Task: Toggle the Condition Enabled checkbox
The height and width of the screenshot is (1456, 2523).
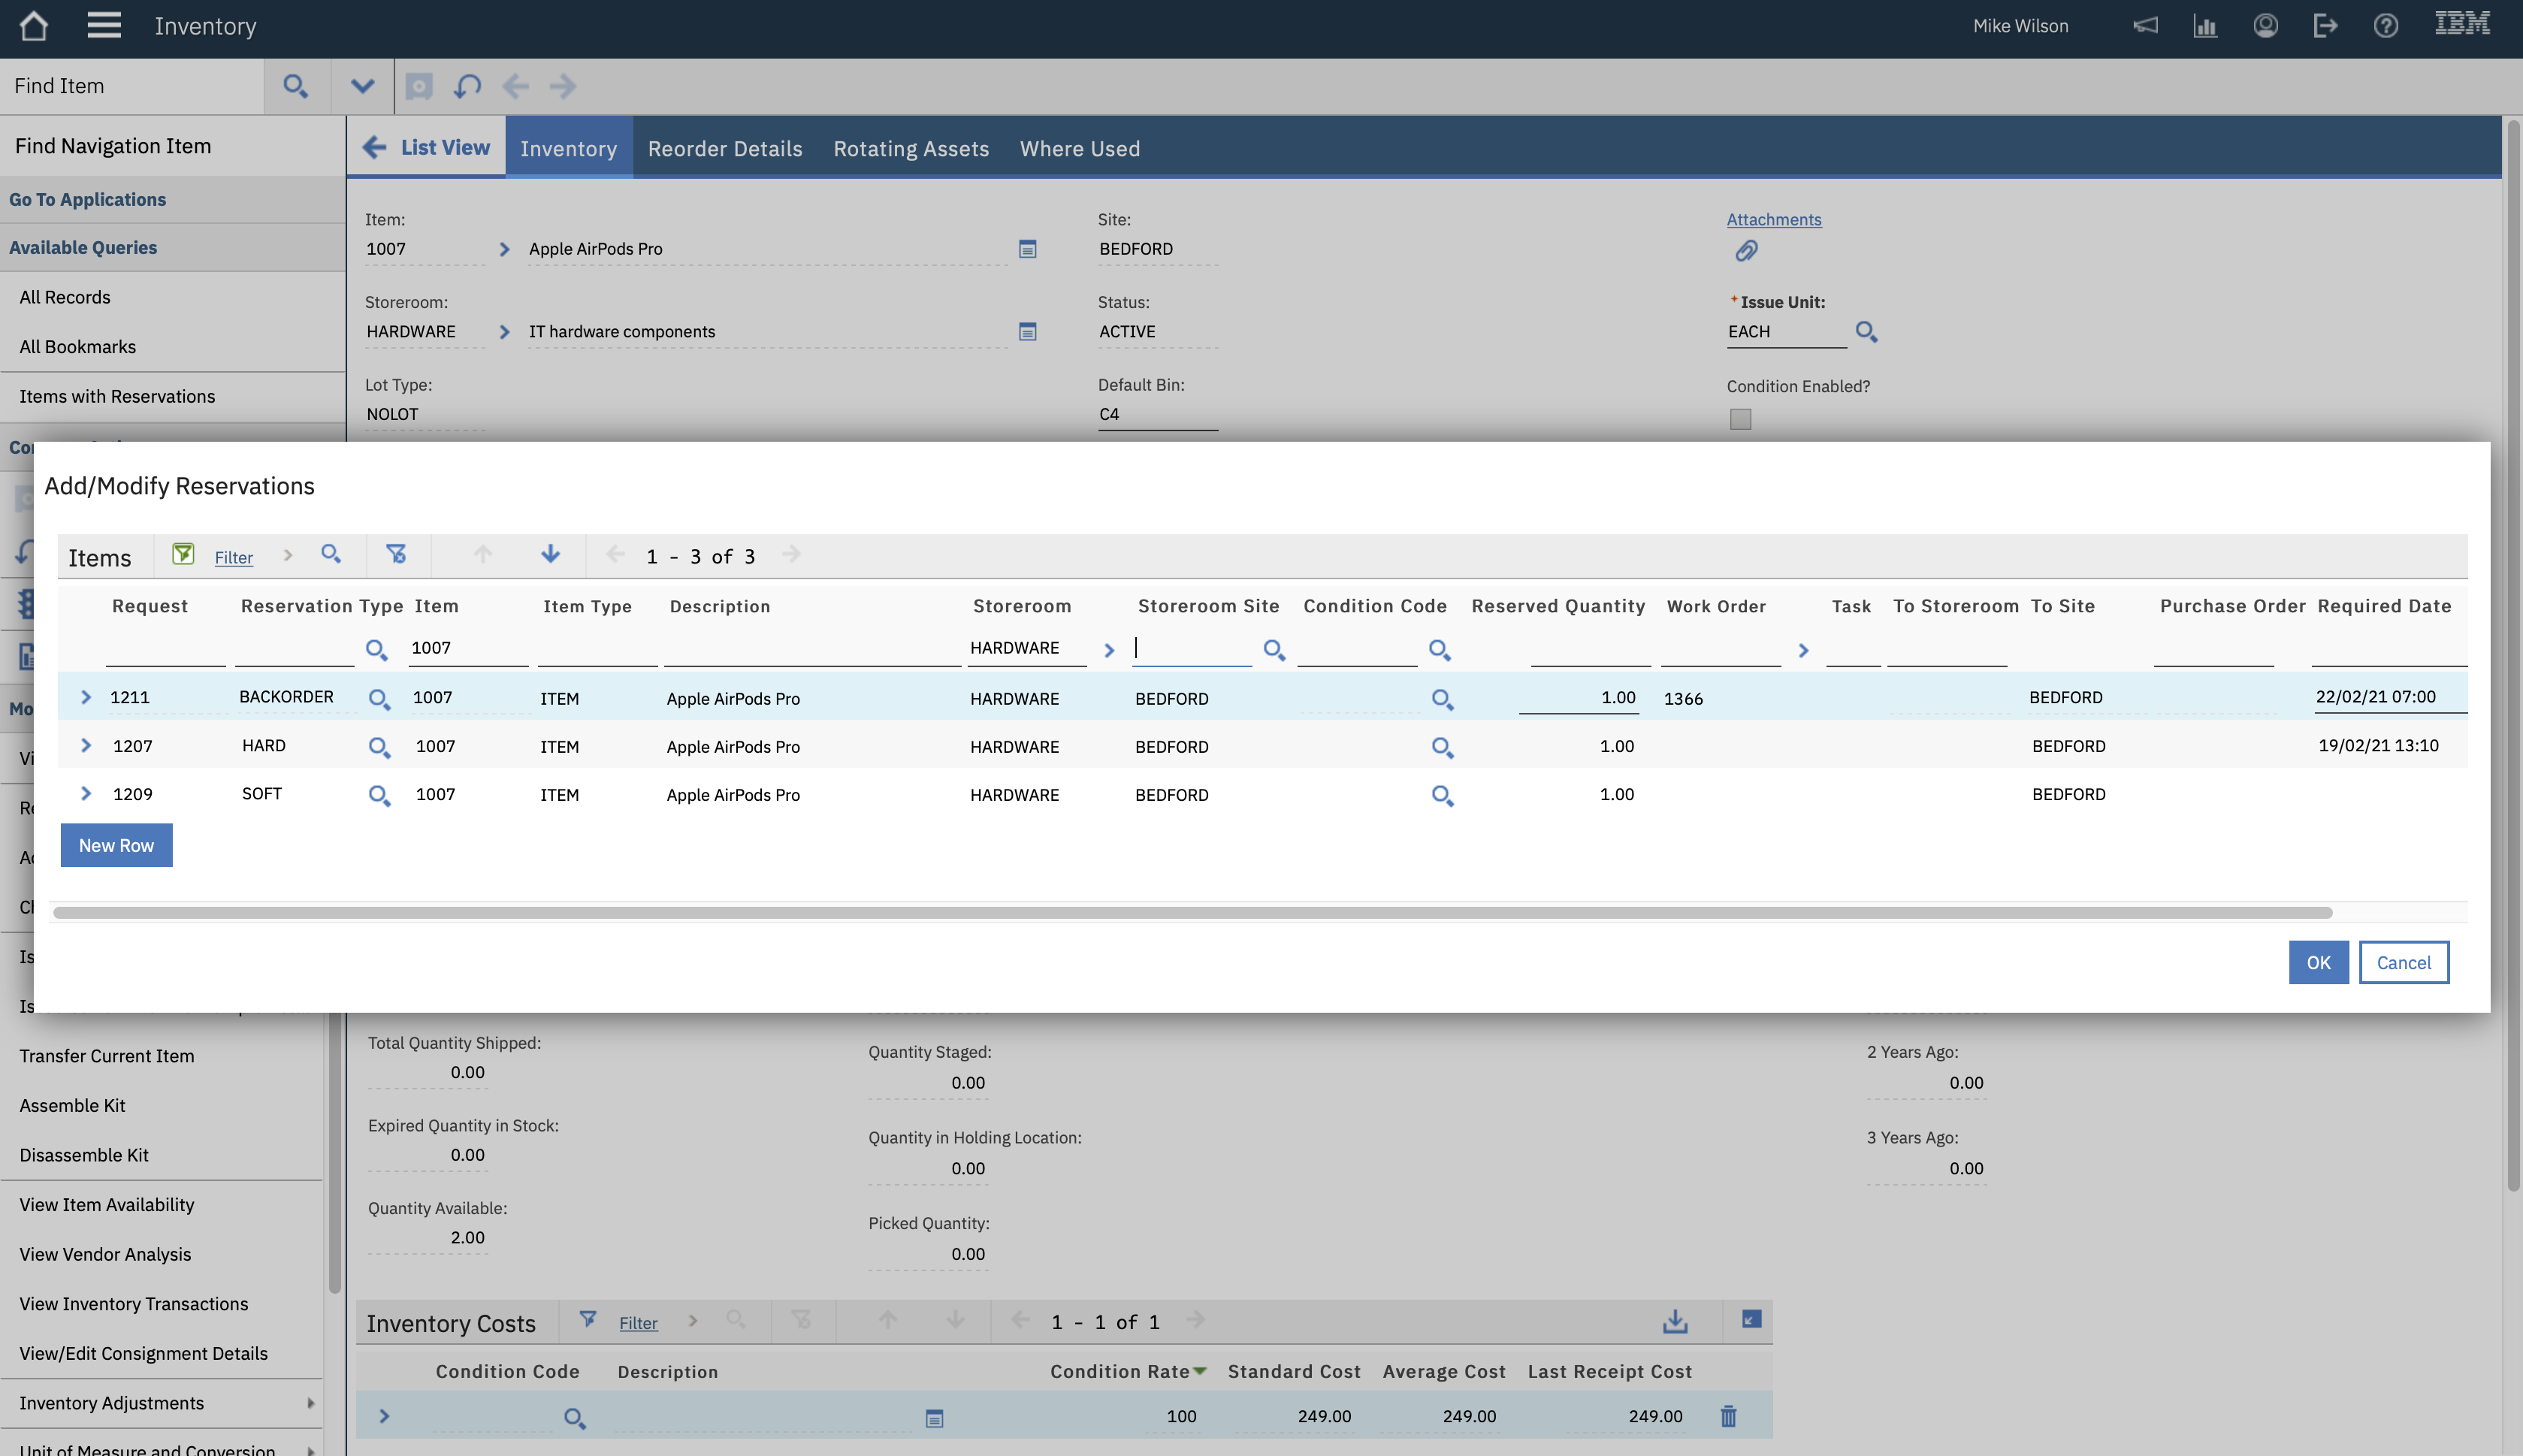Action: (1741, 419)
